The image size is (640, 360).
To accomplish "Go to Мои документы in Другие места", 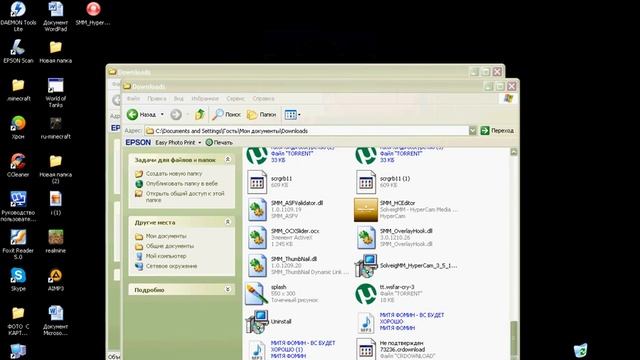I will [x=166, y=236].
